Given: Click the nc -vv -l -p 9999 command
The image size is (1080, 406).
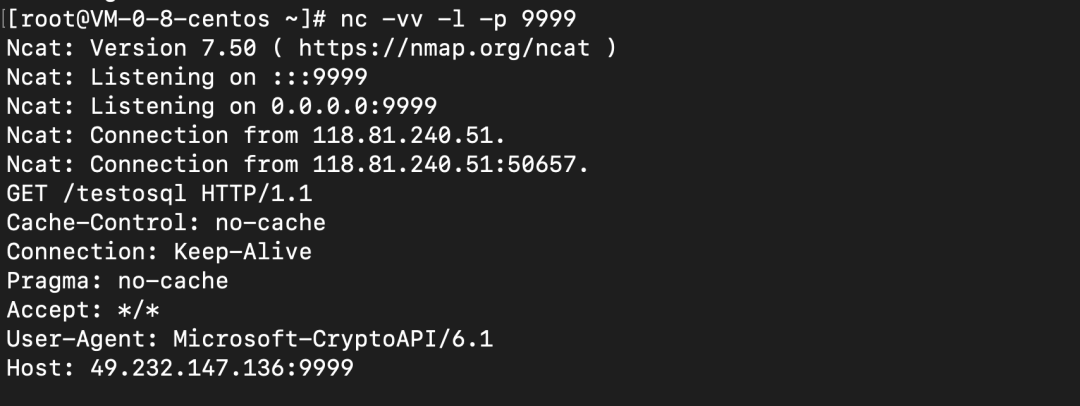Looking at the screenshot, I should click(x=458, y=19).
